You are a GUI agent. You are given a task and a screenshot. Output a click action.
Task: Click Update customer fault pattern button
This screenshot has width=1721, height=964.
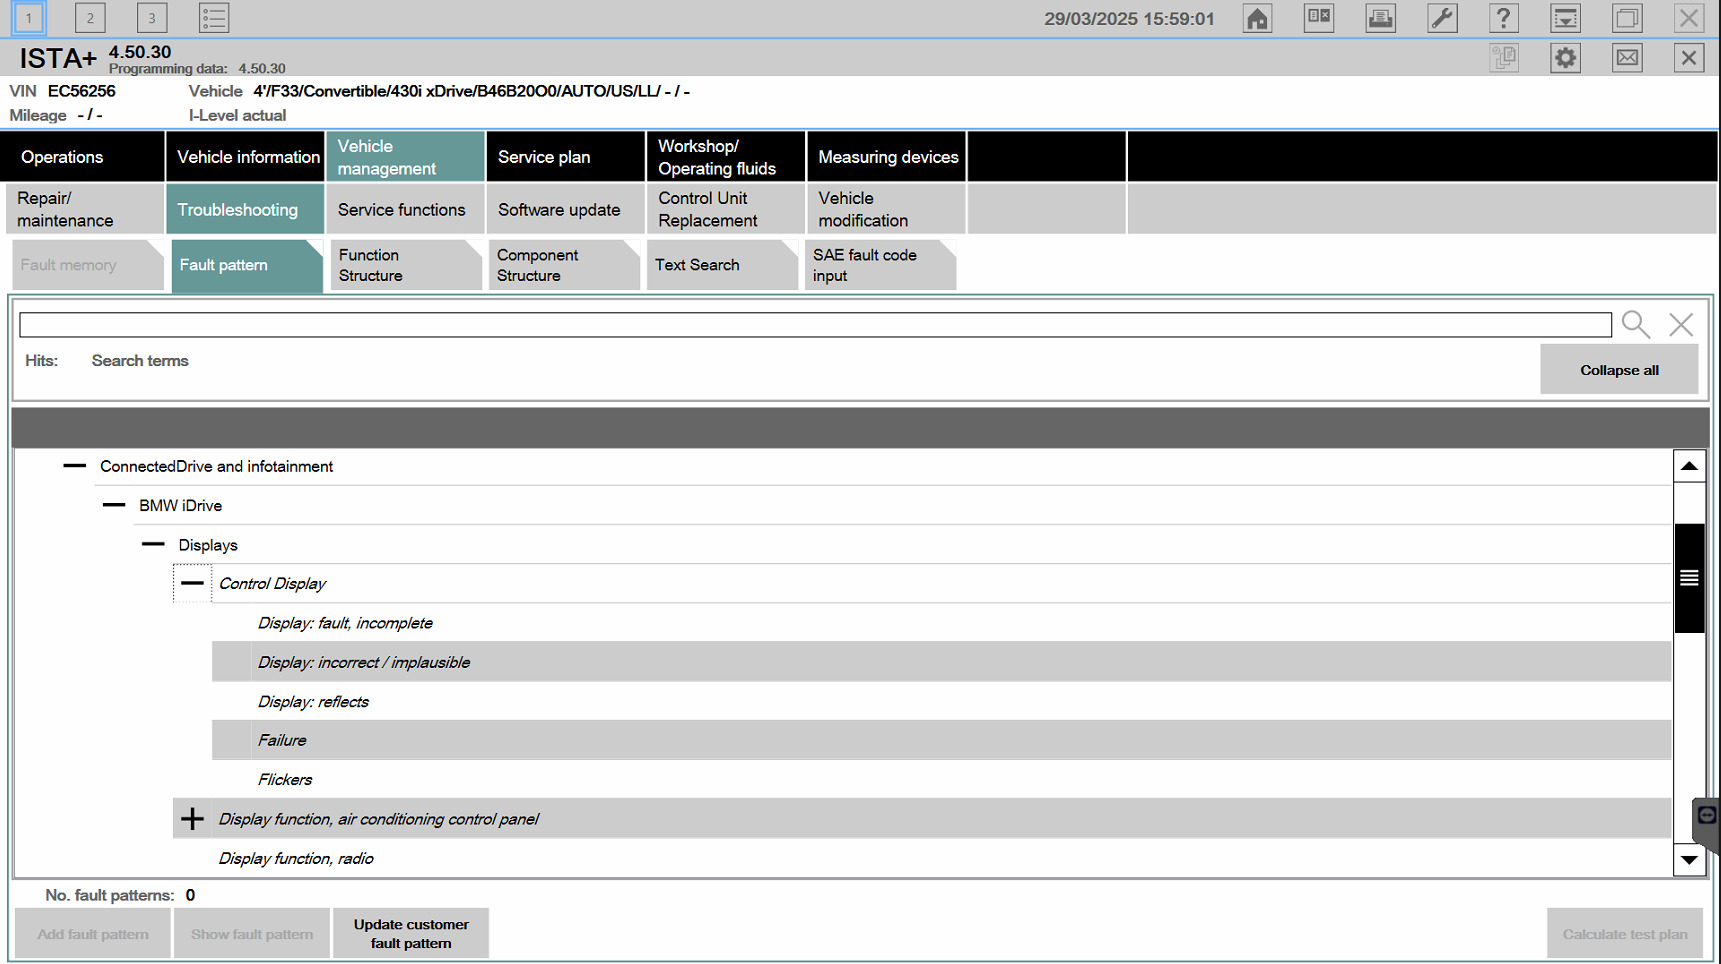[410, 933]
